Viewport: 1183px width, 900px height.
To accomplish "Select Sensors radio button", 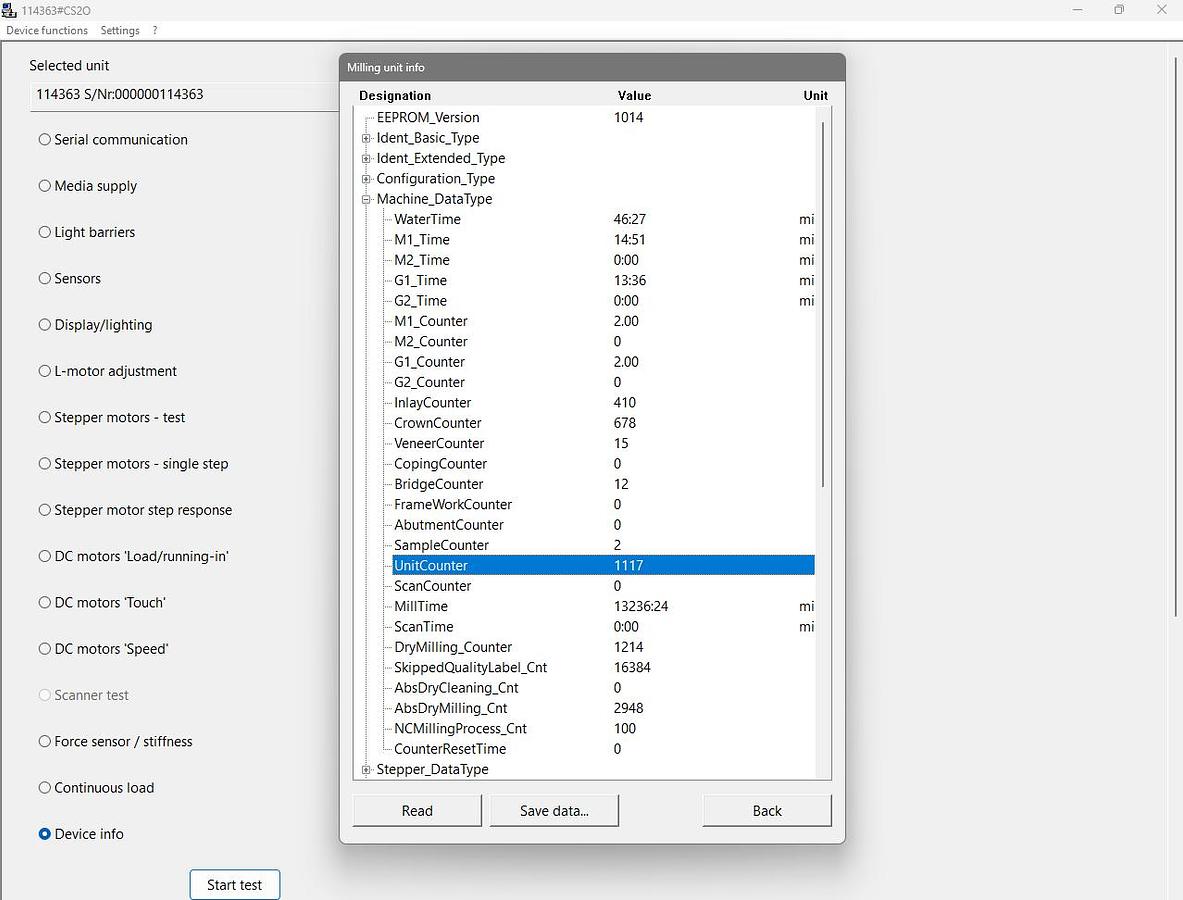I will click(x=69, y=278).
